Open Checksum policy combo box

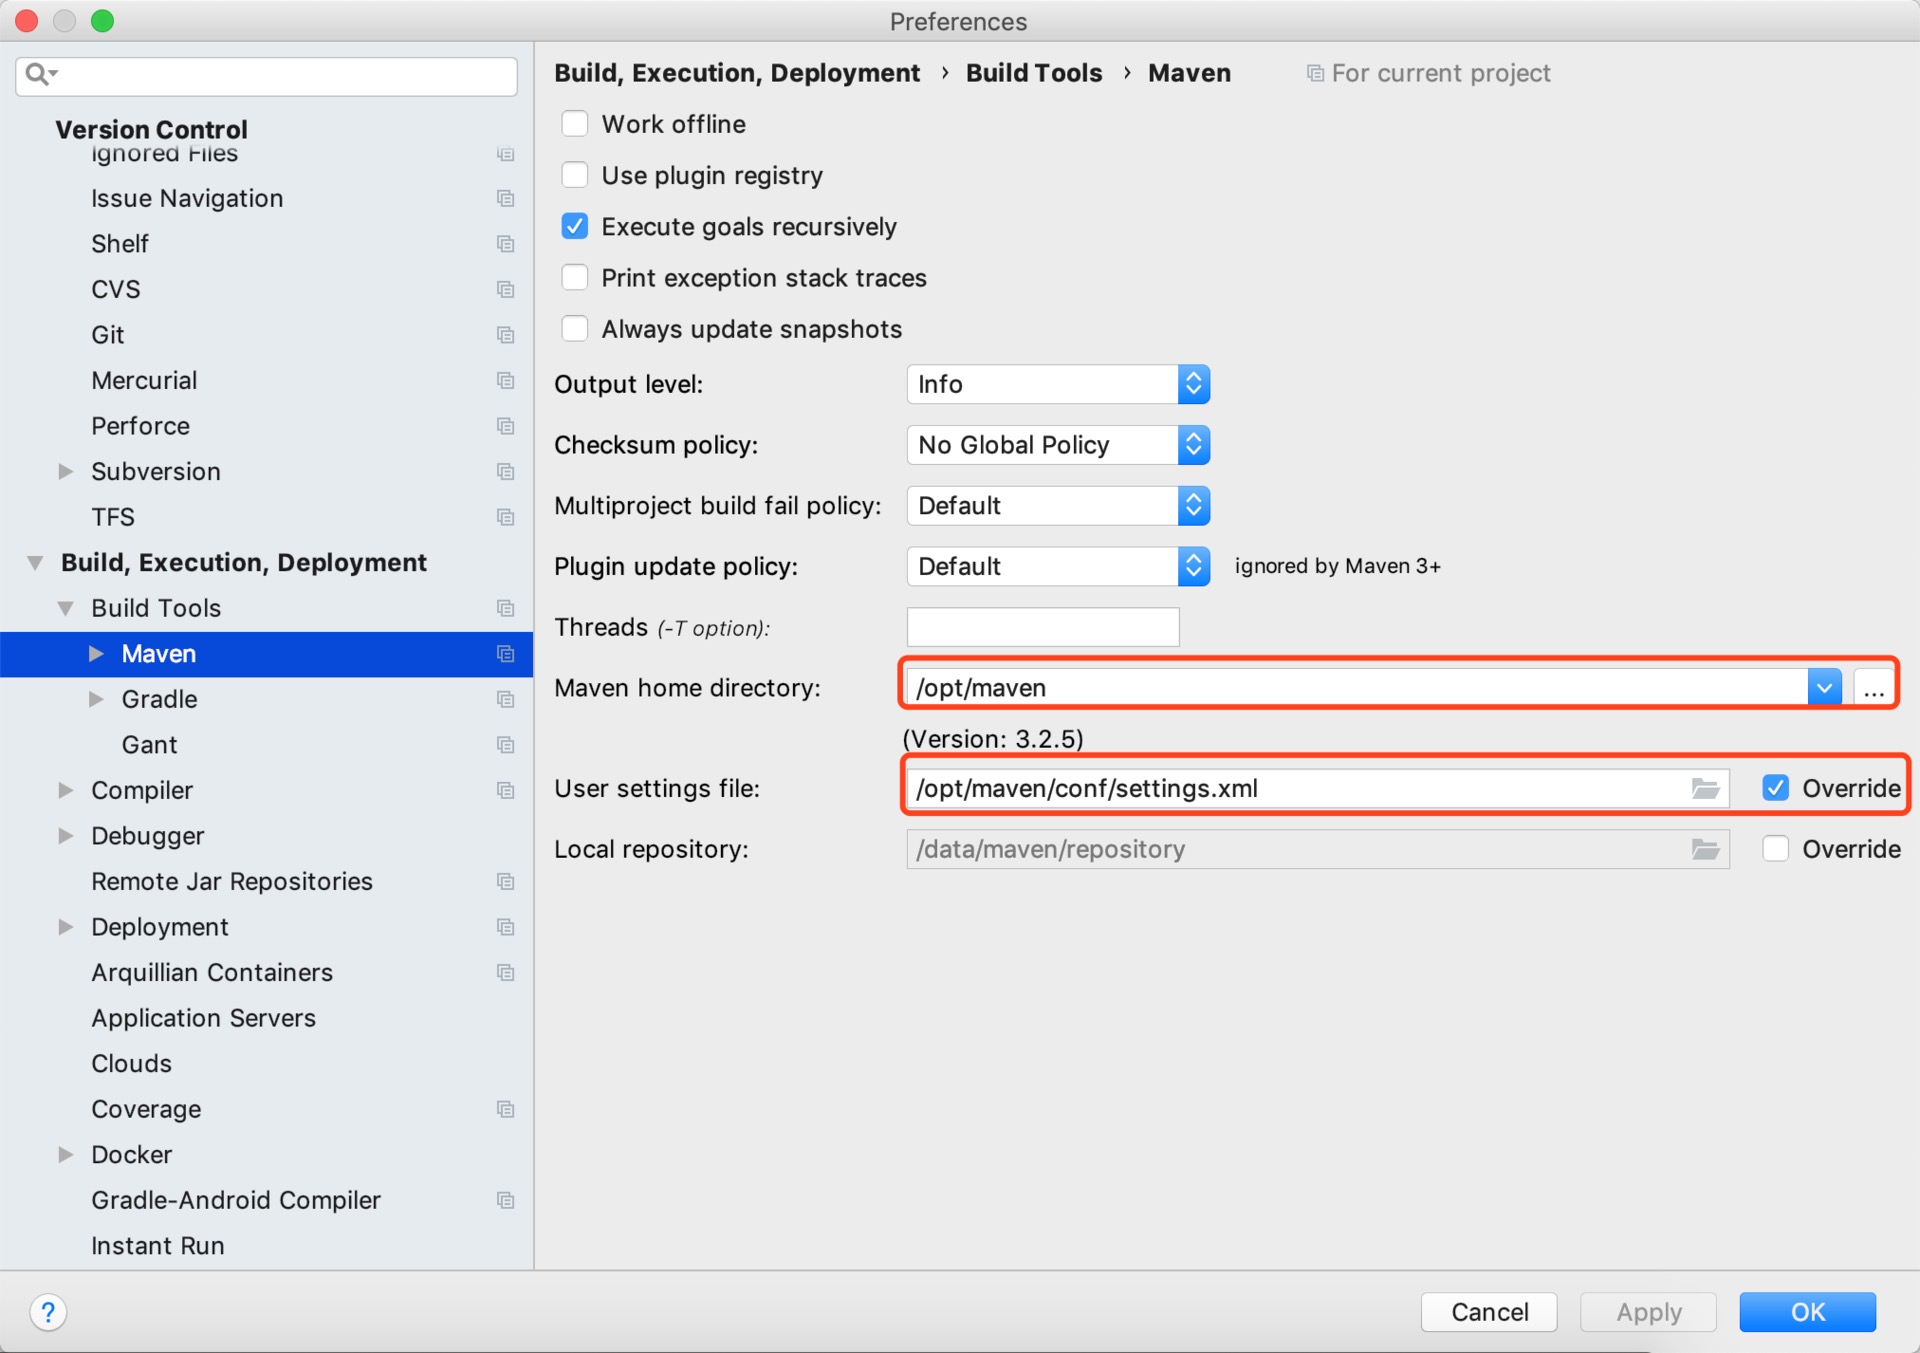(x=1058, y=445)
